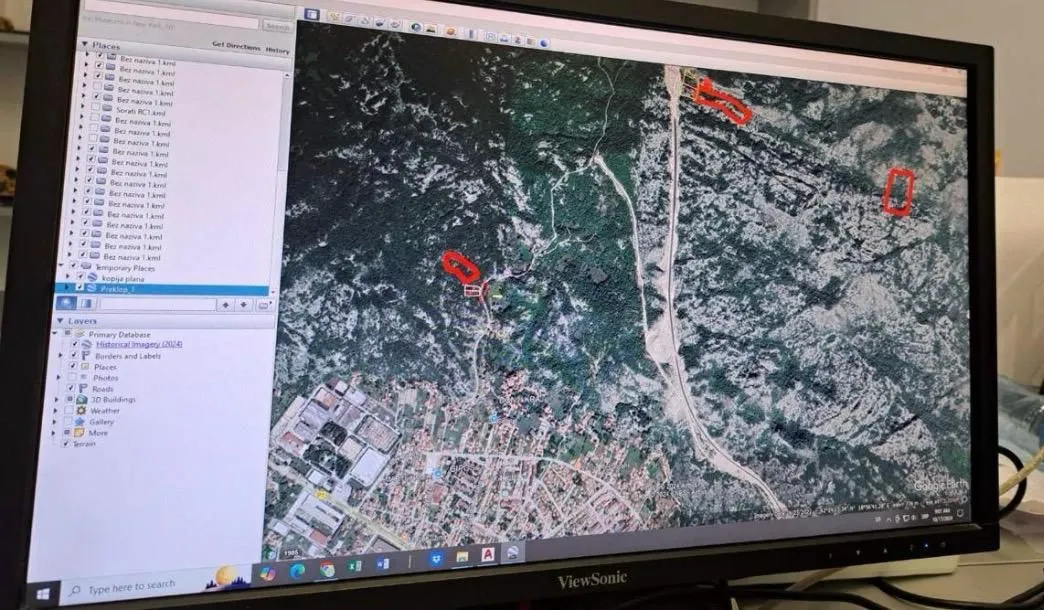Click the 1985 historical imagery date button
The width and height of the screenshot is (1044, 610).
(x=291, y=553)
